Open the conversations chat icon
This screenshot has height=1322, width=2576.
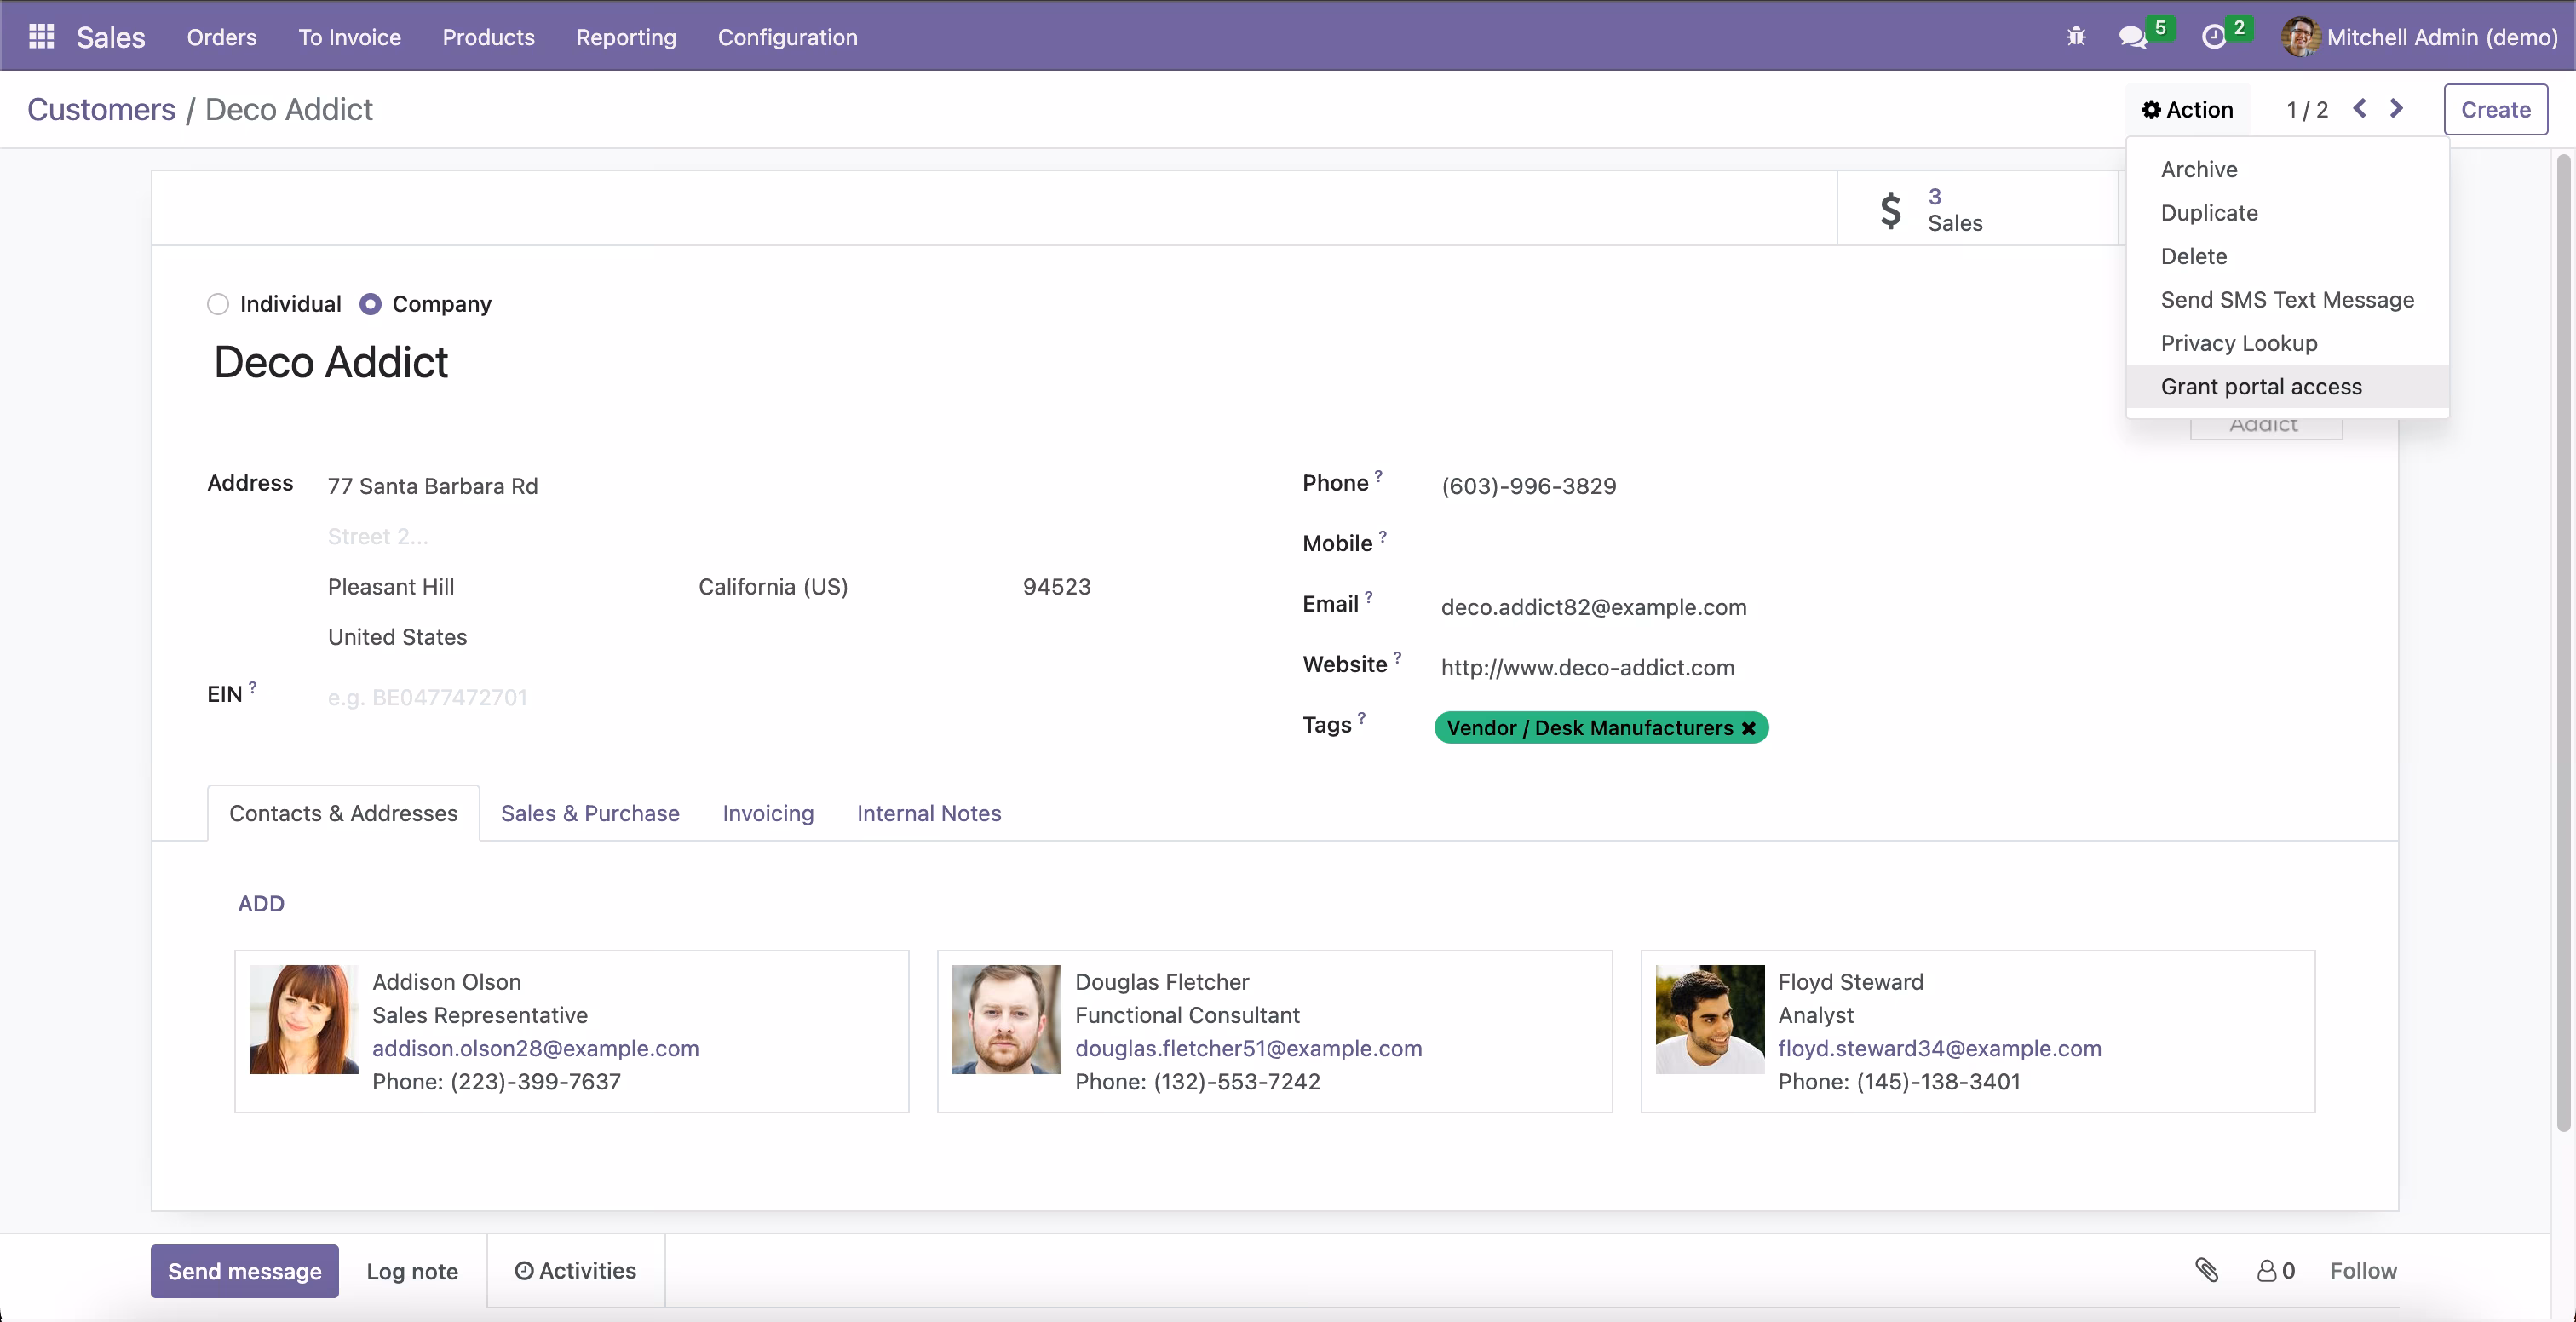2132,37
